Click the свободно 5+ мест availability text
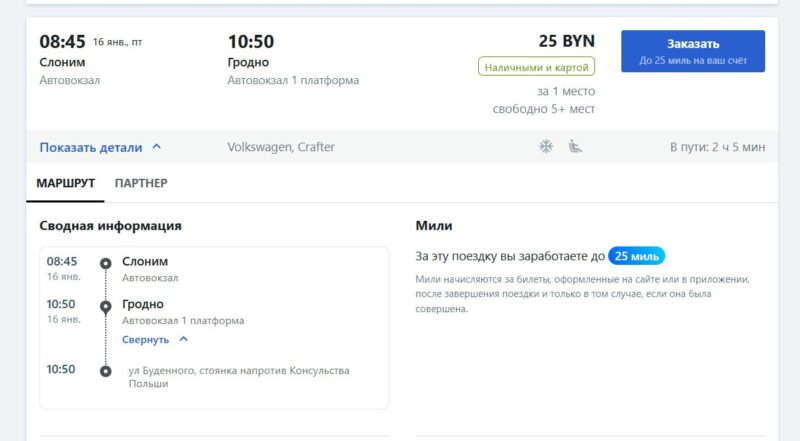 [543, 109]
